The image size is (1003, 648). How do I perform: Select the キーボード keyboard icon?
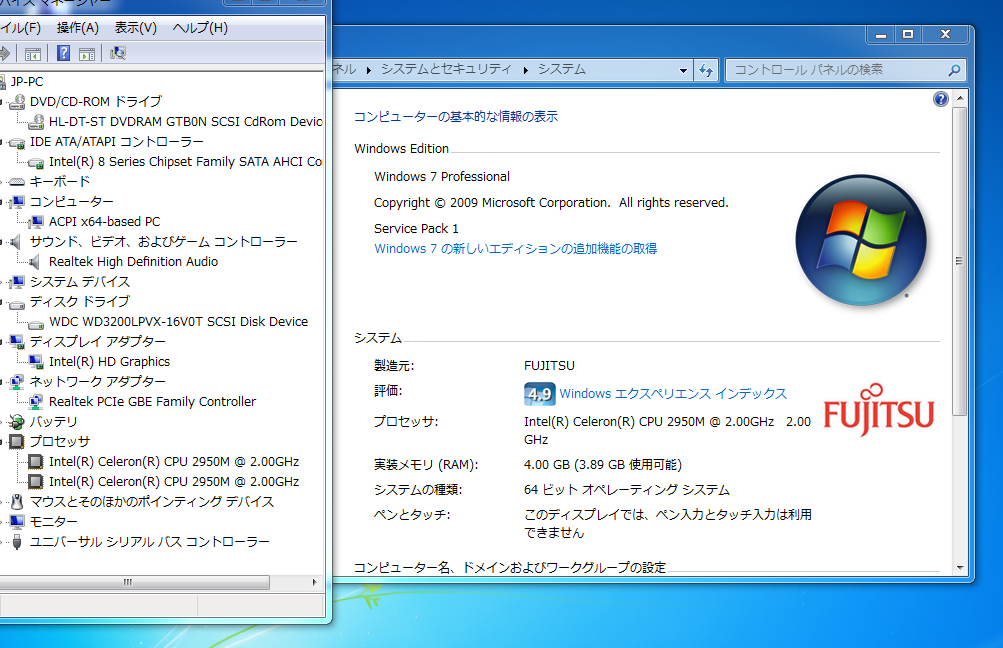pos(17,182)
